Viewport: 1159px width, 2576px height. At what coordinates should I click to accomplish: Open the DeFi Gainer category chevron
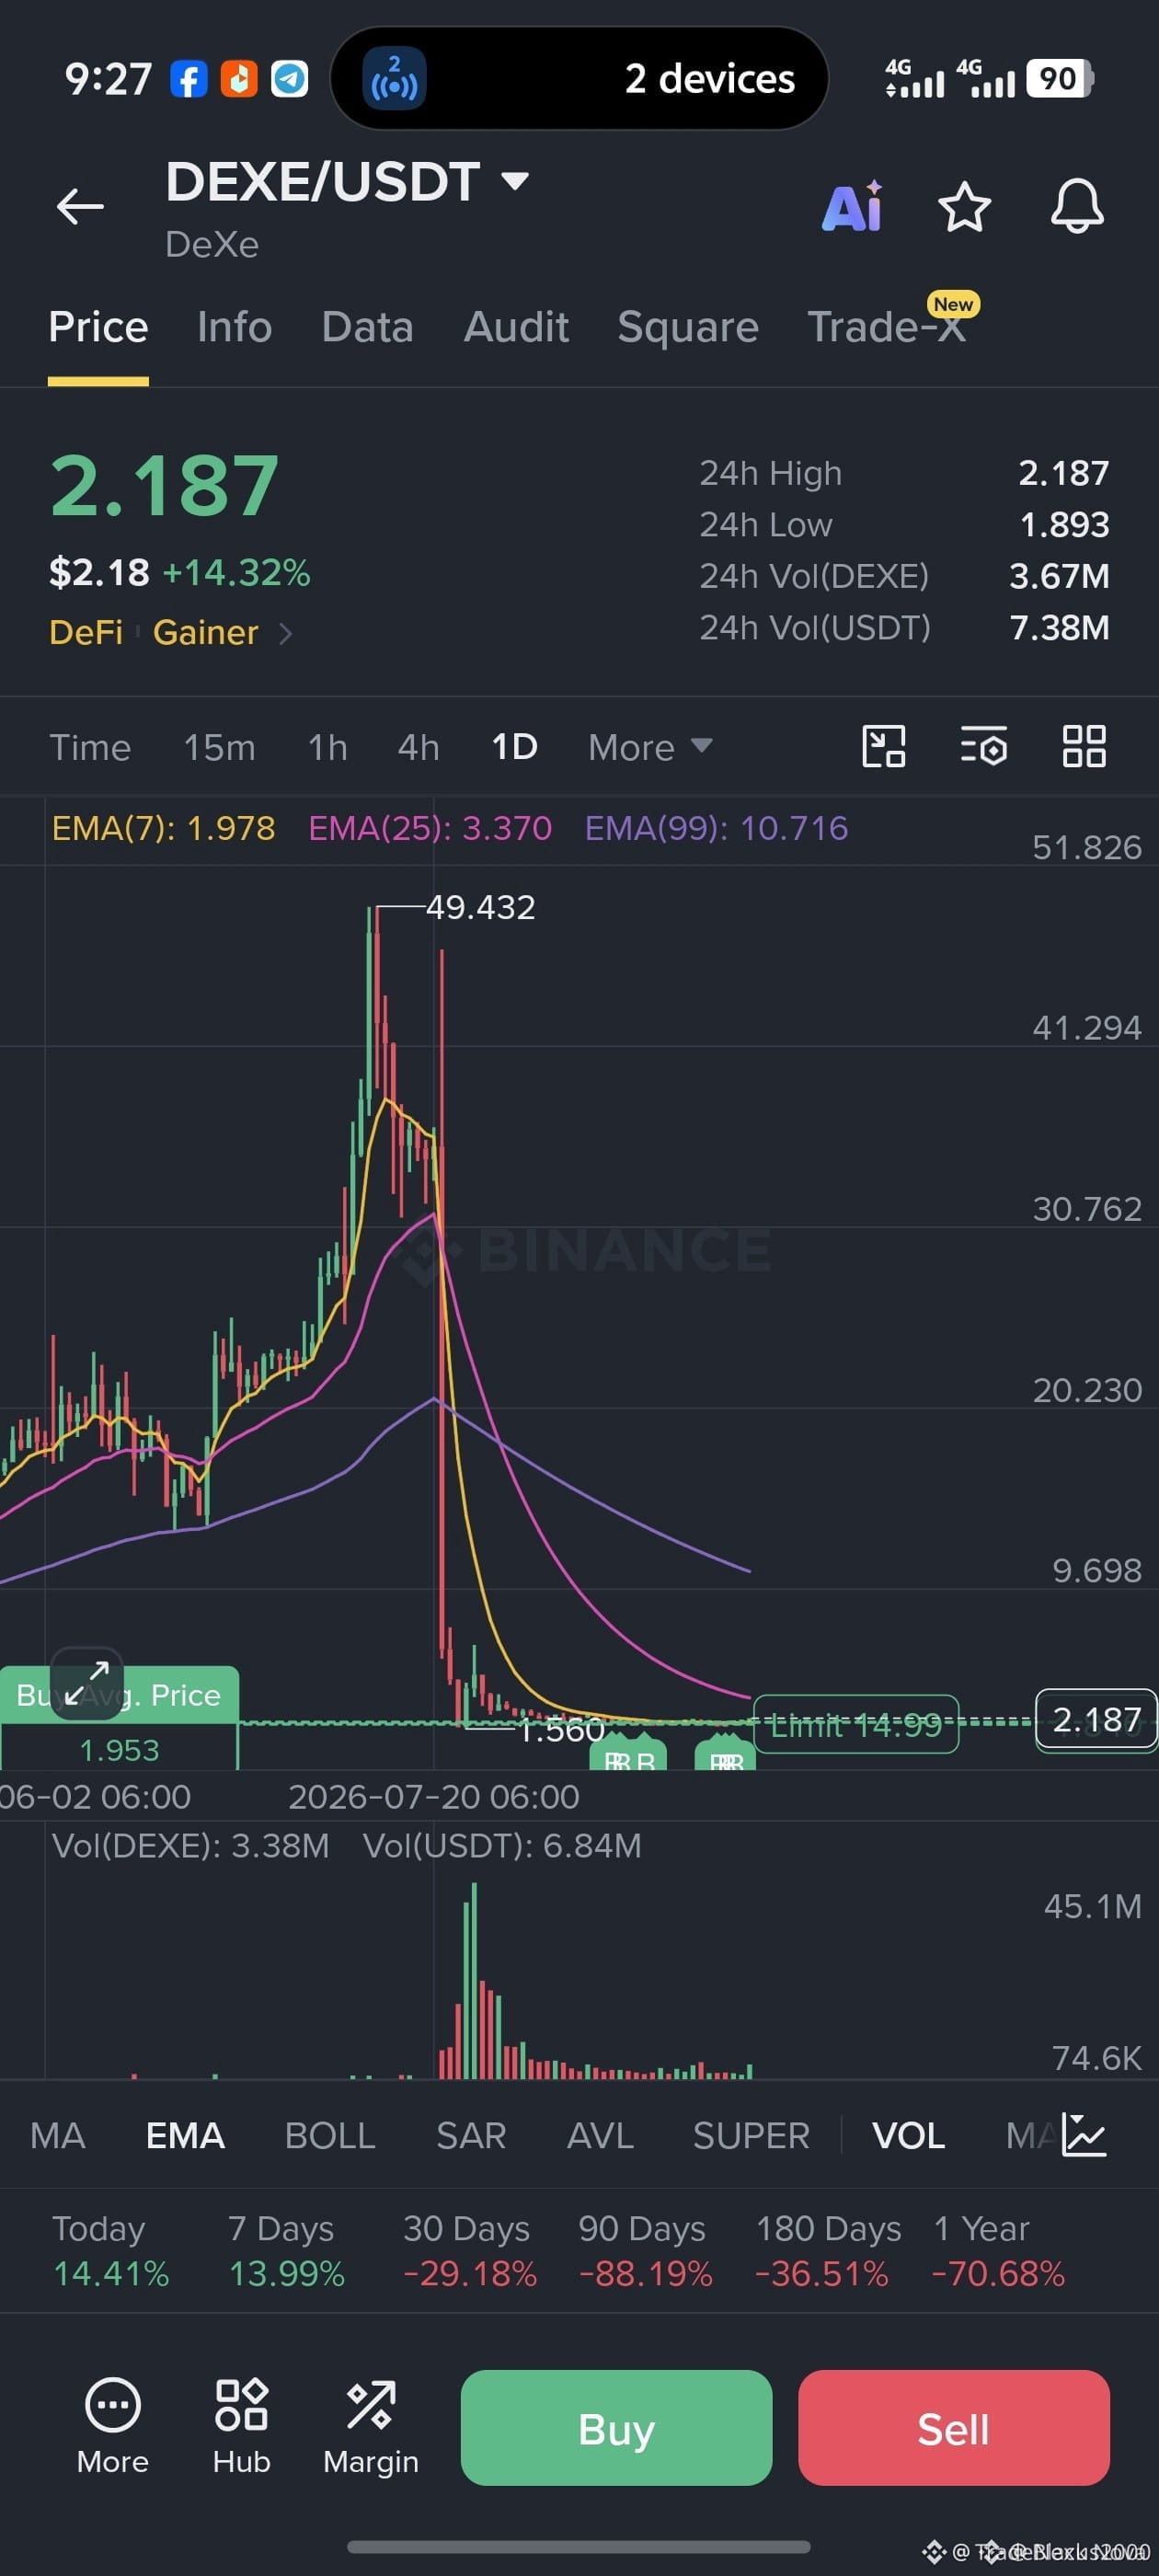[286, 633]
